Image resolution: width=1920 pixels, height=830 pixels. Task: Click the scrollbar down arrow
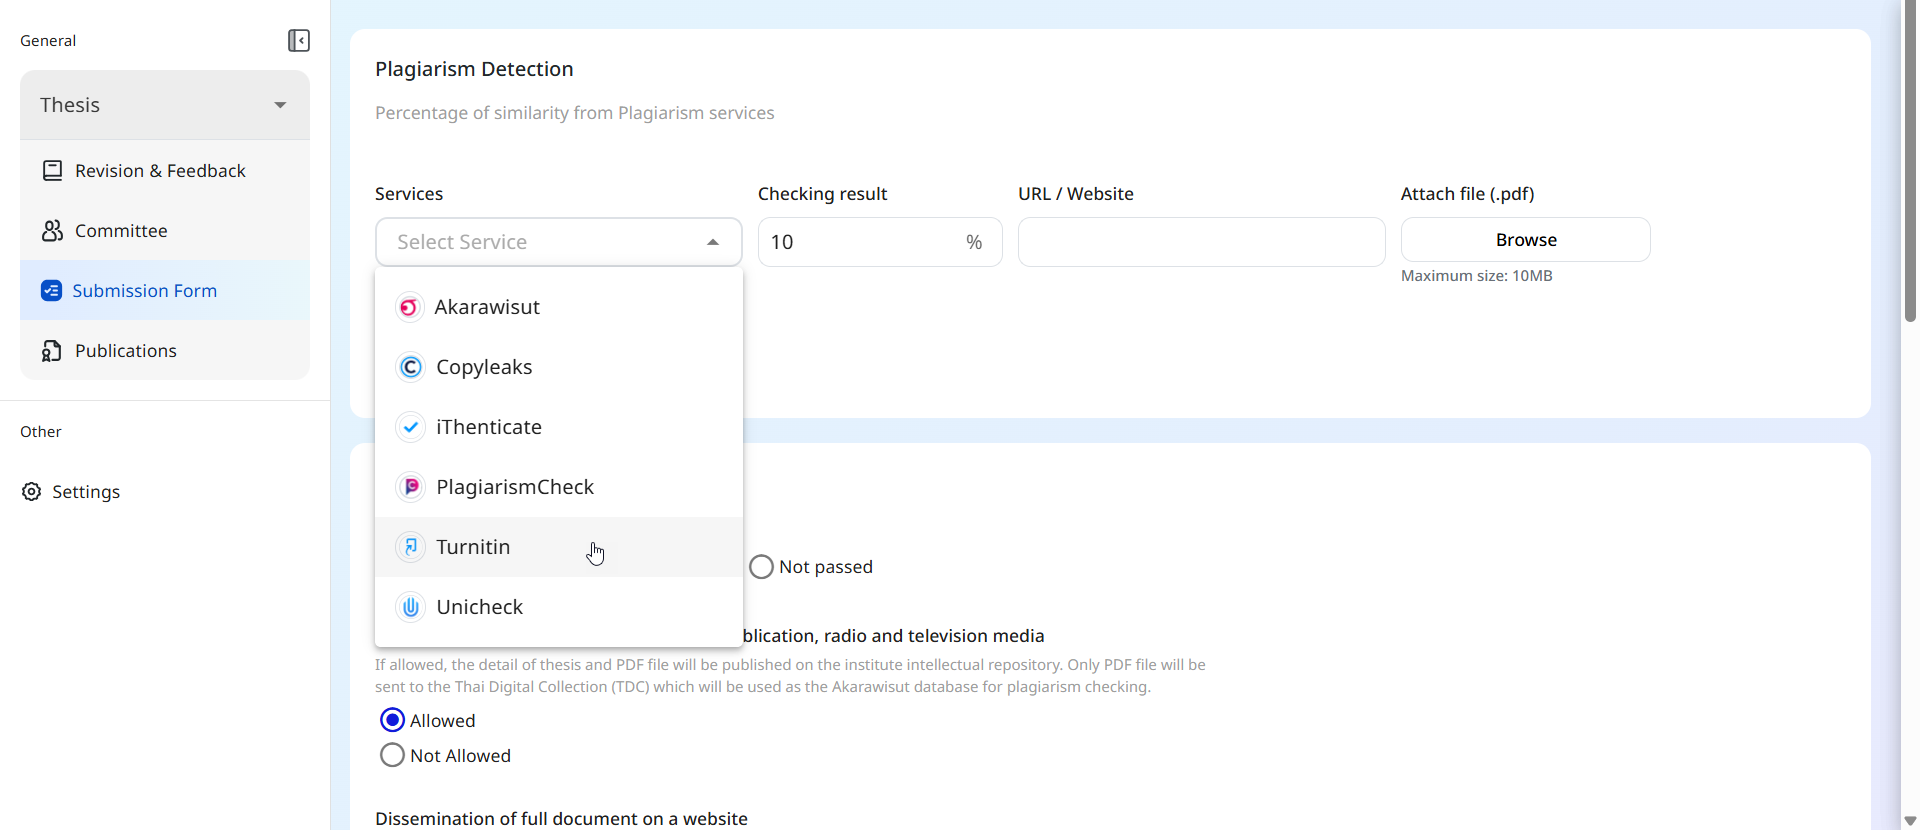[x=1910, y=821]
